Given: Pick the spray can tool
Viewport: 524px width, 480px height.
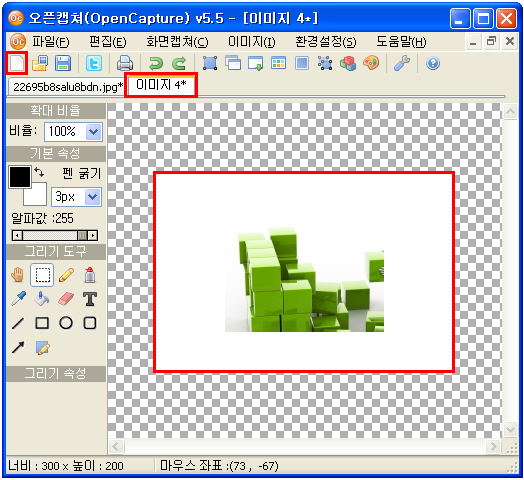Looking at the screenshot, I should pyautogui.click(x=90, y=275).
